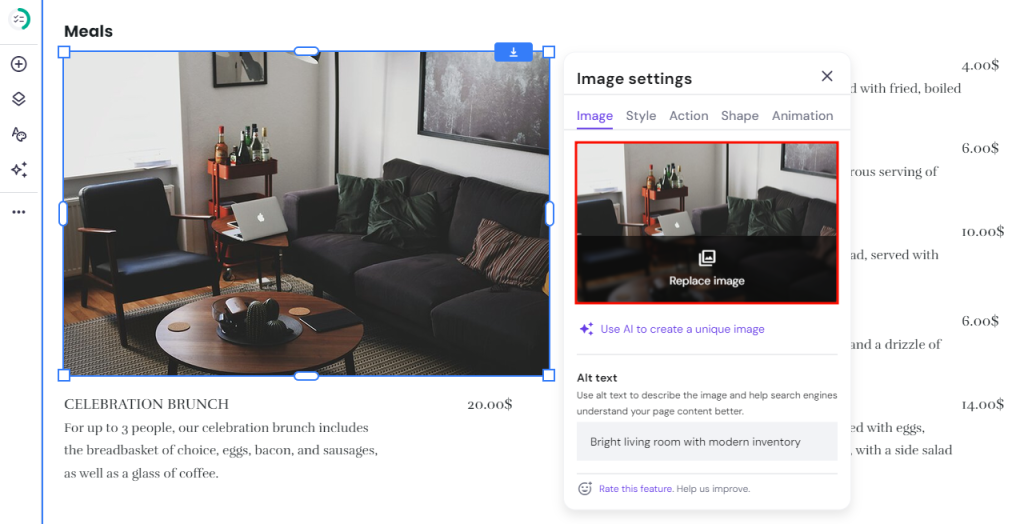Open the More options ellipsis in the sidebar
1024x524 pixels.
pyautogui.click(x=19, y=212)
